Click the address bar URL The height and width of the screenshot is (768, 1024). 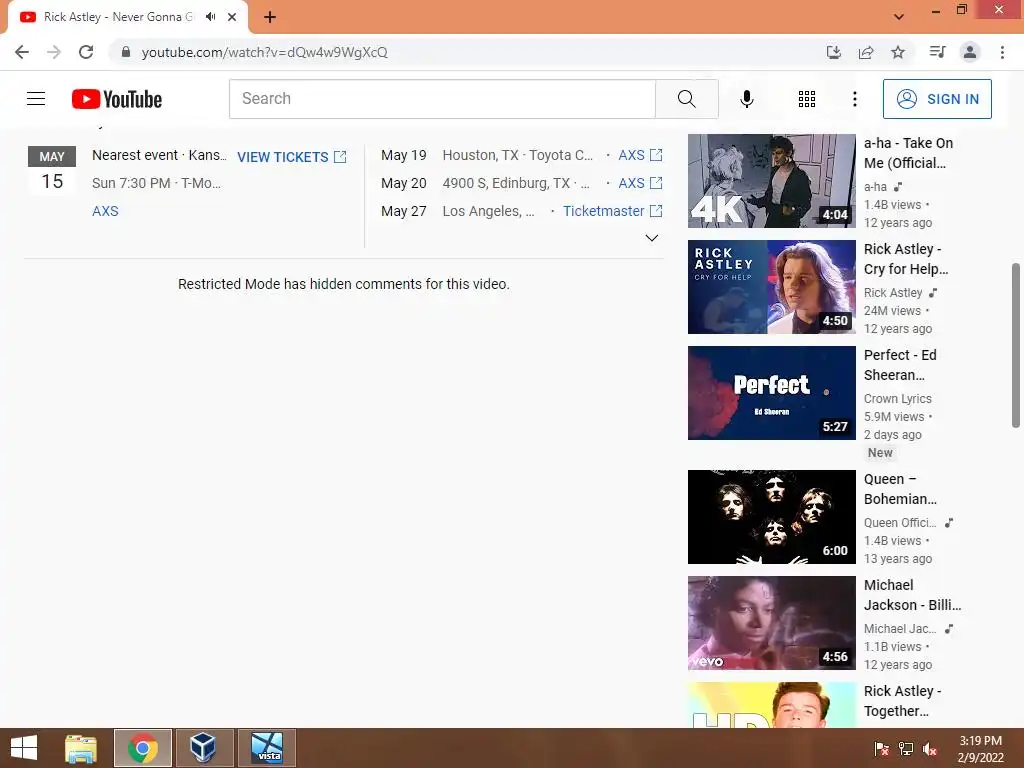[x=264, y=52]
